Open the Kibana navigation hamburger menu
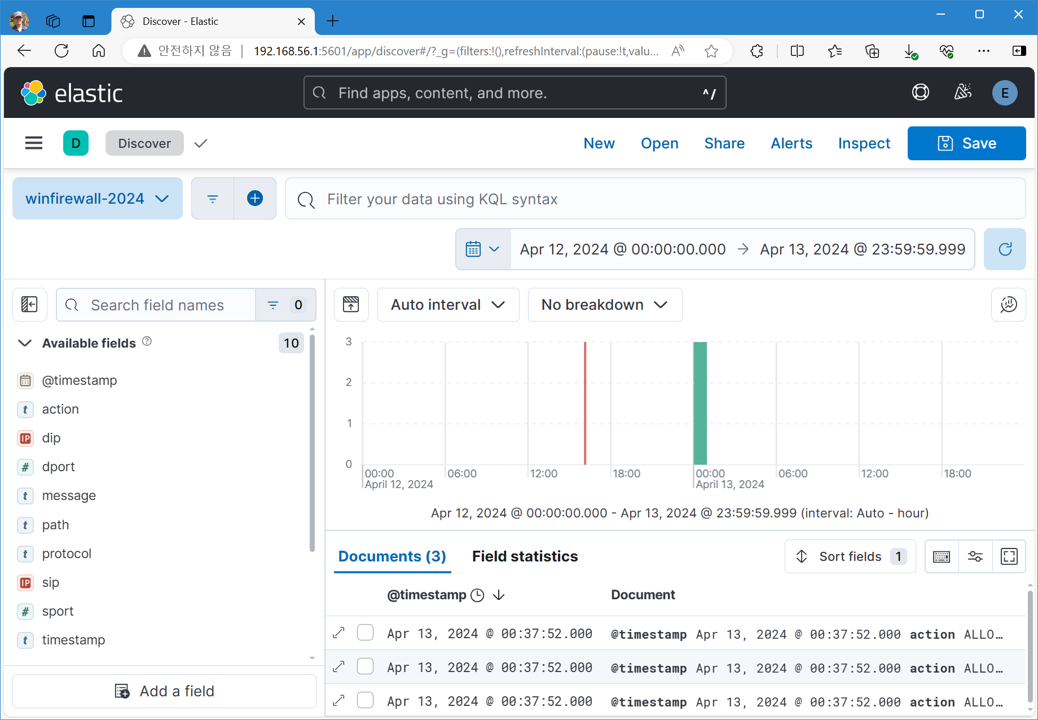The height and width of the screenshot is (720, 1038). (34, 143)
